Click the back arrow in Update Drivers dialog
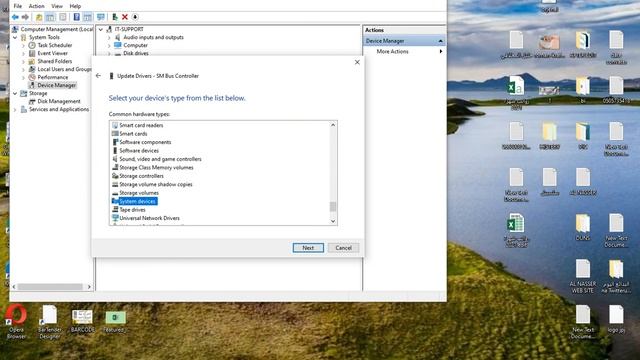This screenshot has height=360, width=640. point(98,76)
